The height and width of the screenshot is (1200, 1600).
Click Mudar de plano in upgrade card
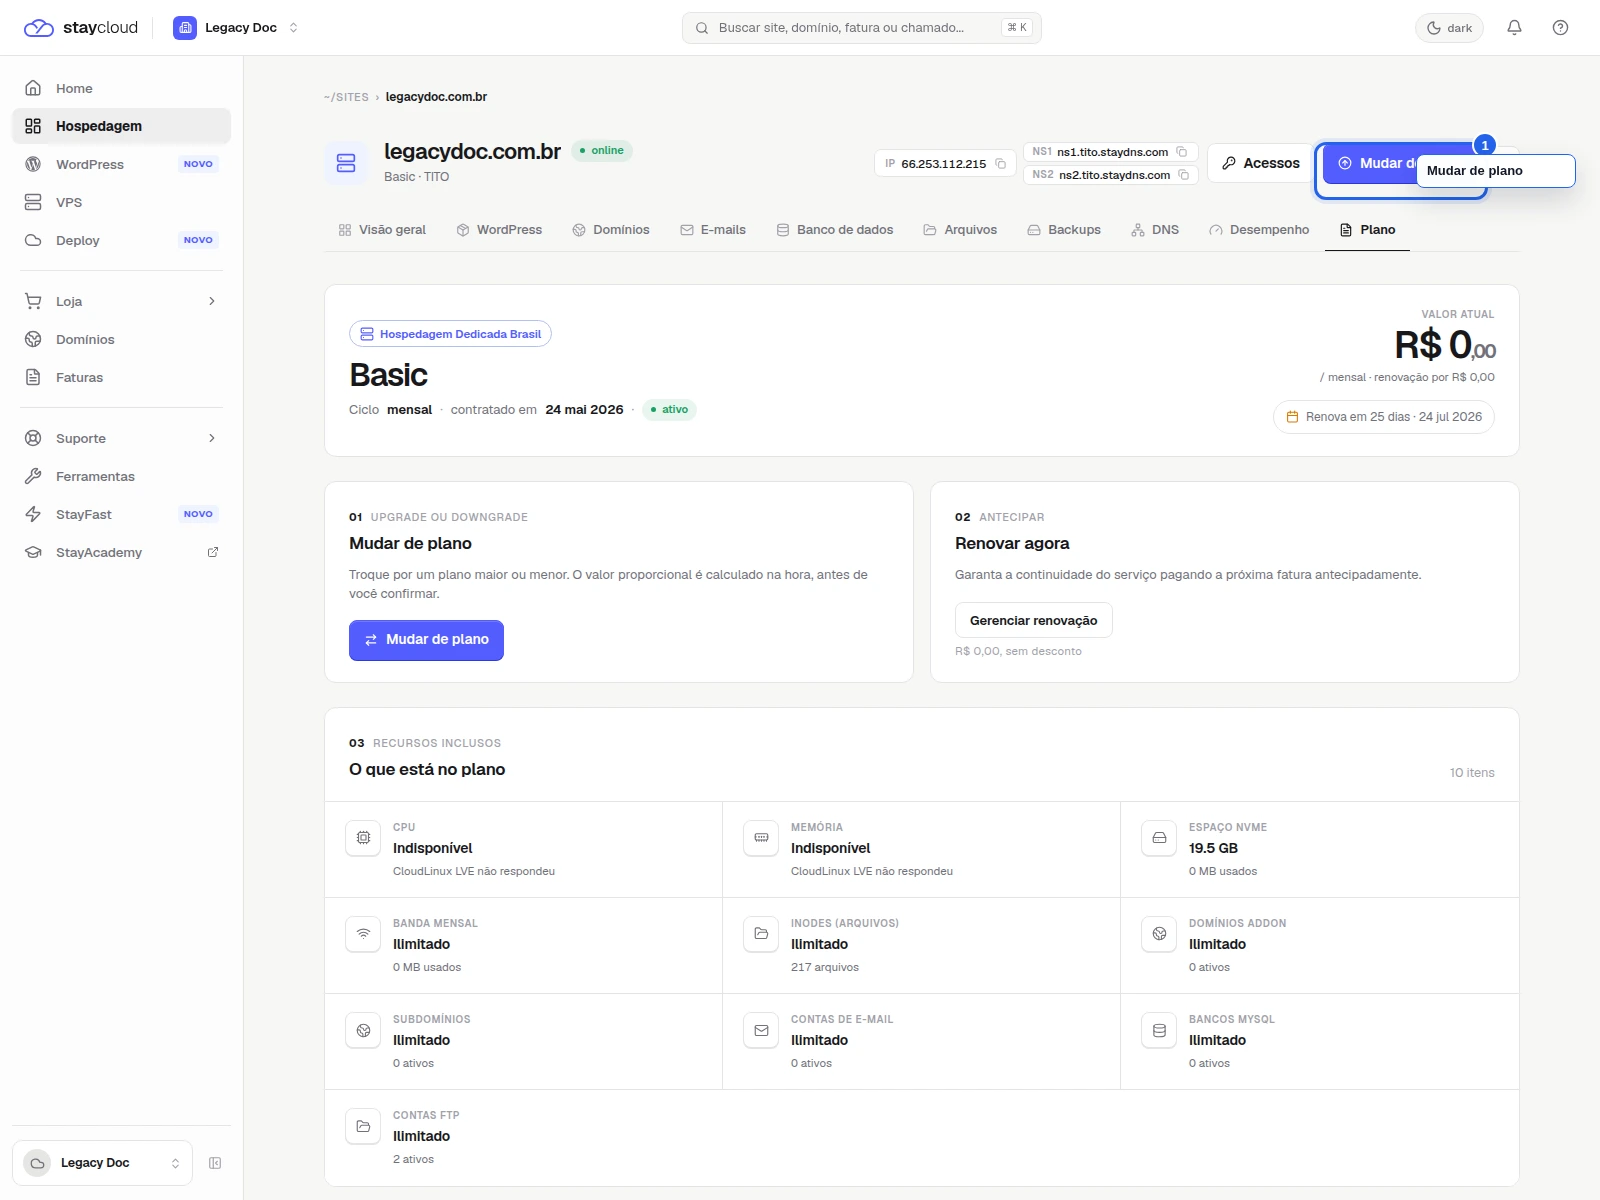(x=426, y=640)
